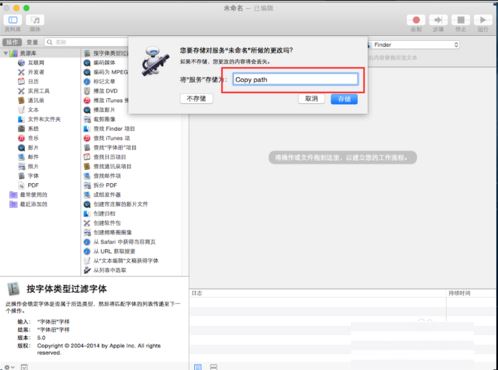The image size is (498, 370).
Task: Select the Mail (邮件) category
Action: click(x=33, y=157)
